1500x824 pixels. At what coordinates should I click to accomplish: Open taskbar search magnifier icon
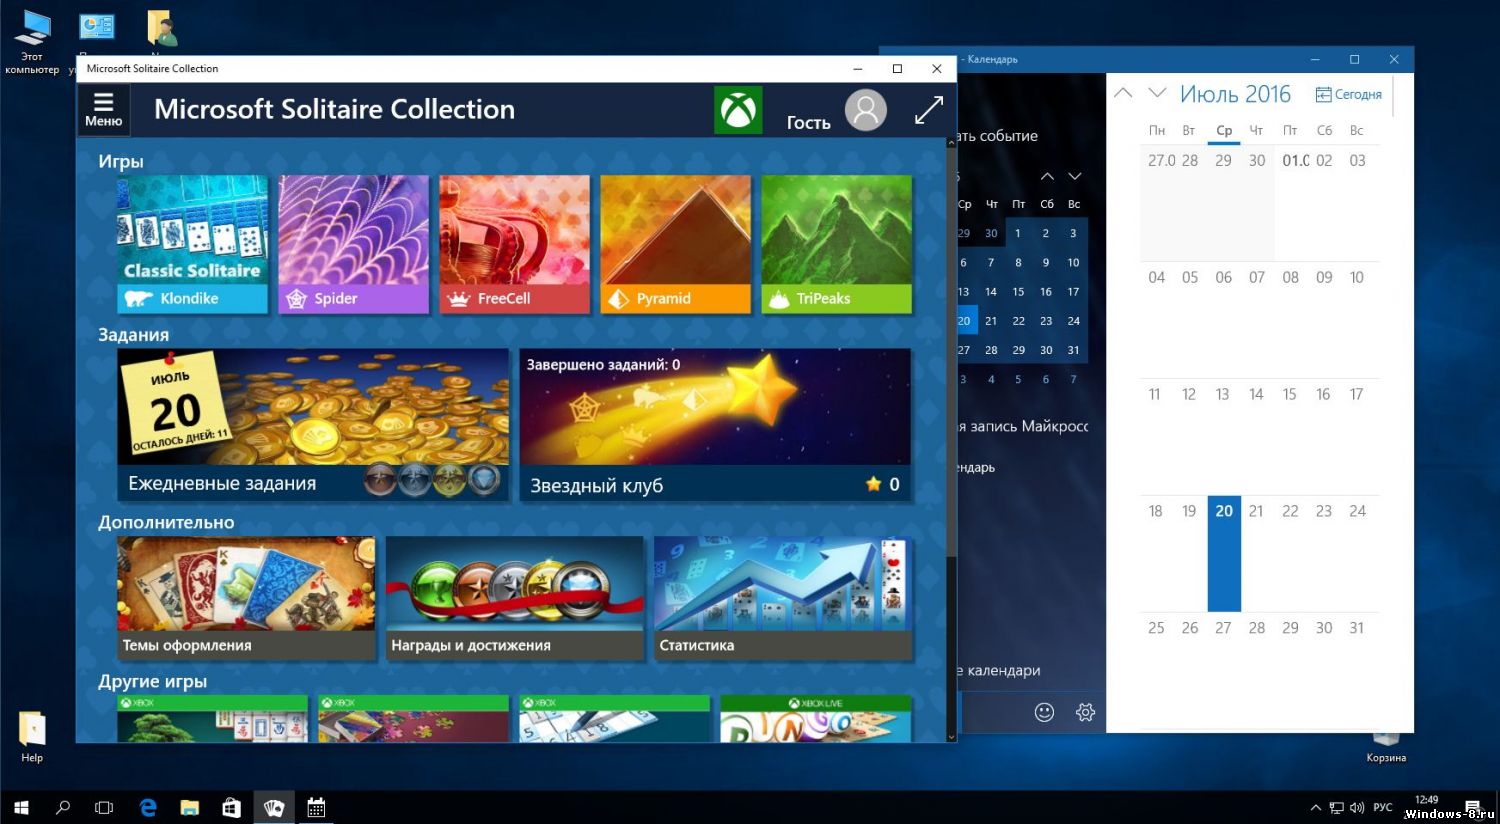63,807
